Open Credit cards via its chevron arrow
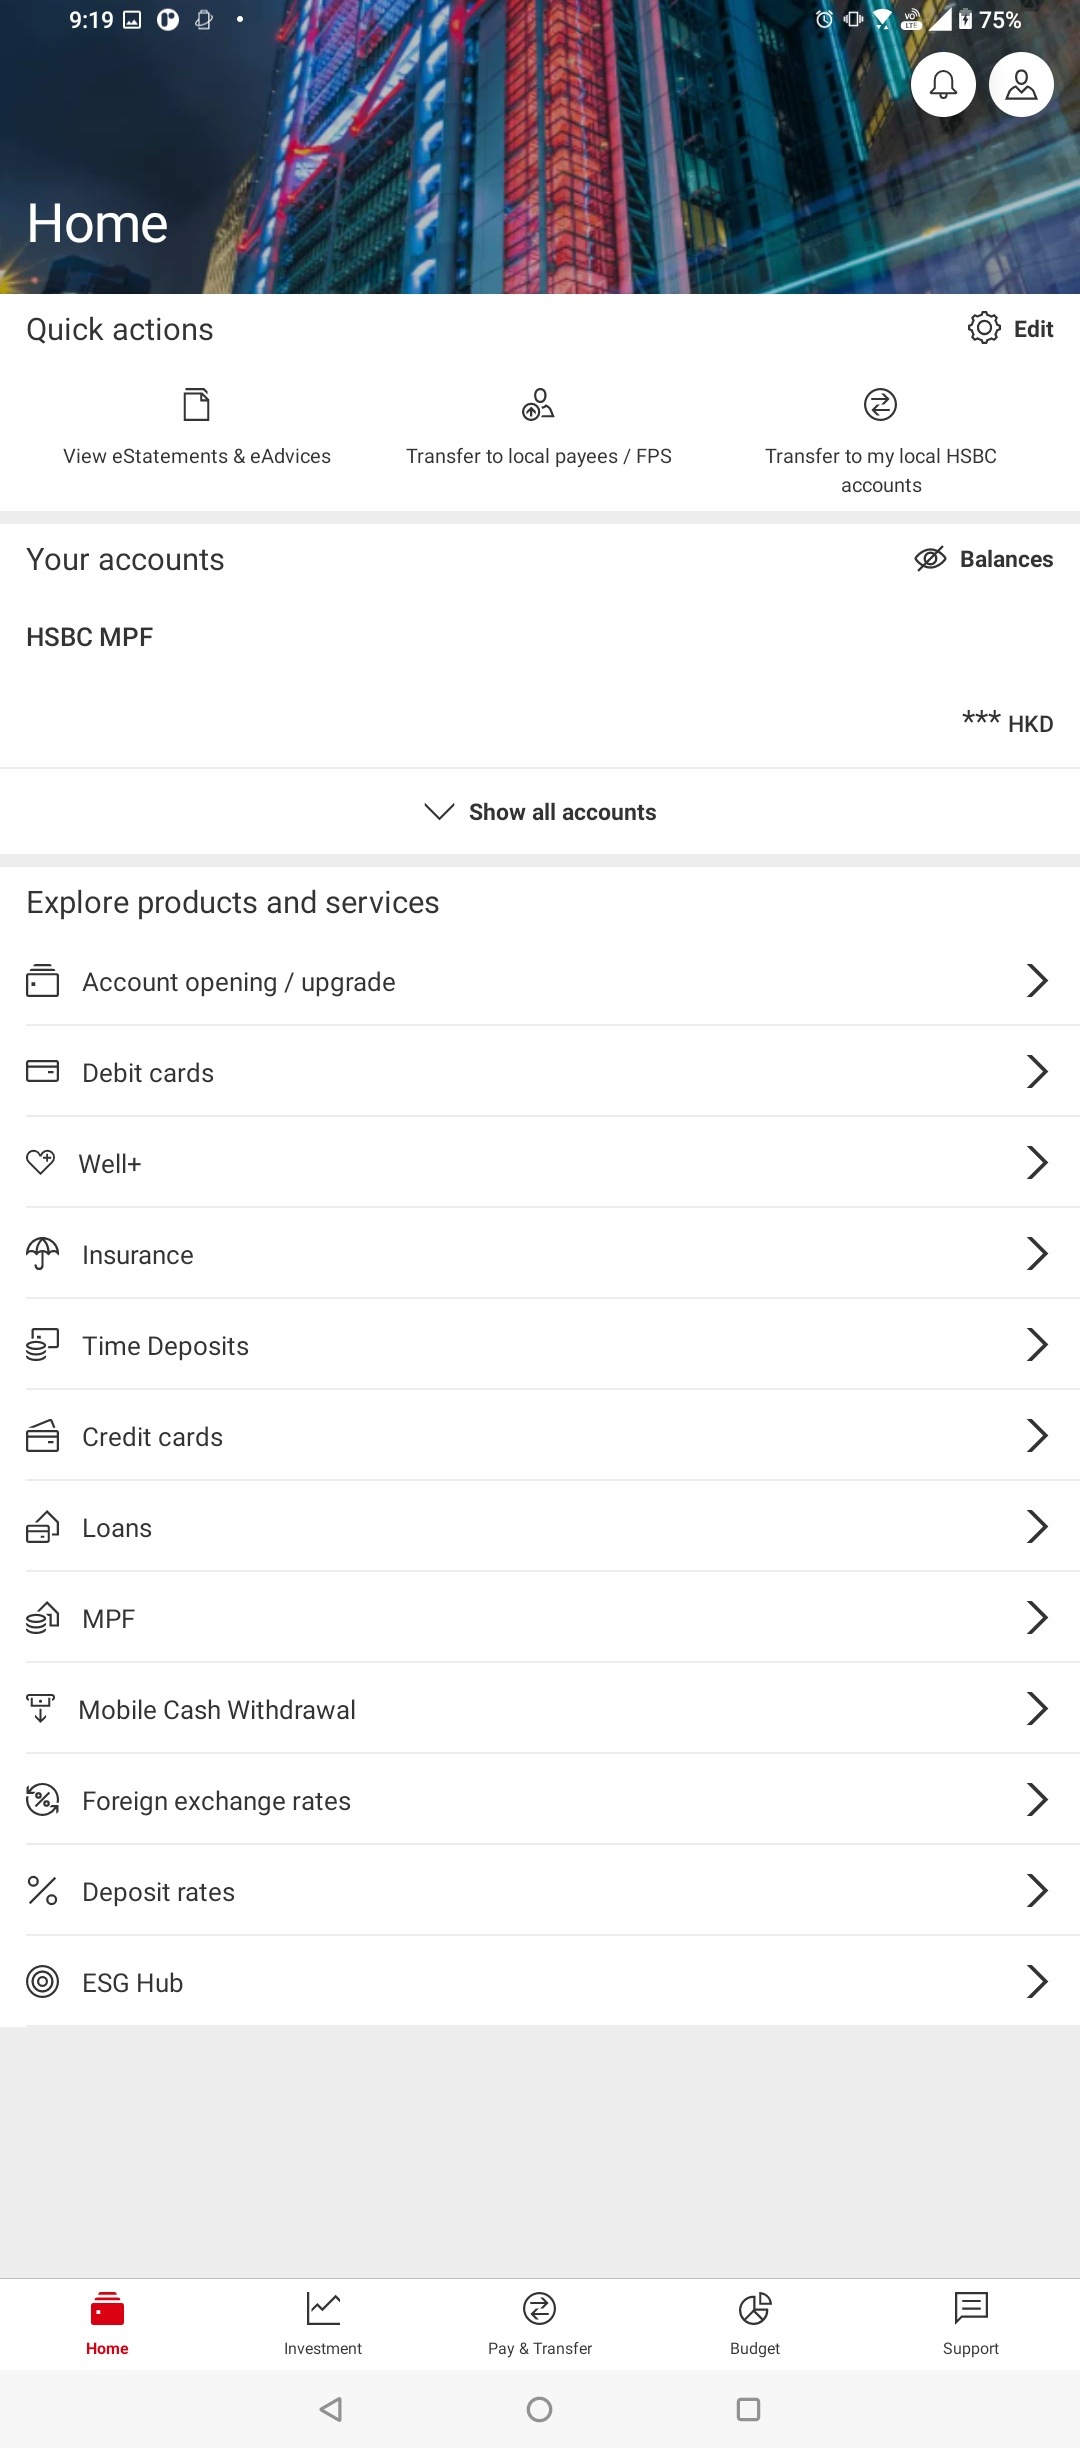Screen dimensions: 1080x2448 pos(1037,1436)
